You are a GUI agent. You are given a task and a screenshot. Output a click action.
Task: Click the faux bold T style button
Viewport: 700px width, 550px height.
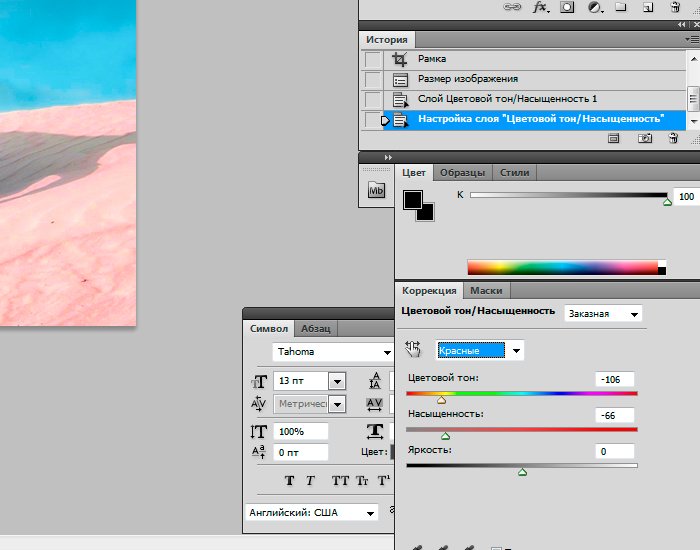(289, 481)
